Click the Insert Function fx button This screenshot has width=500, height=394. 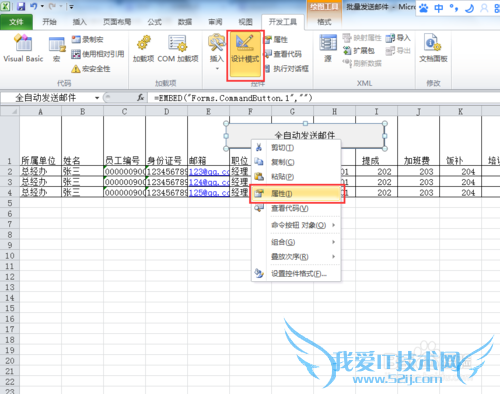tap(141, 98)
